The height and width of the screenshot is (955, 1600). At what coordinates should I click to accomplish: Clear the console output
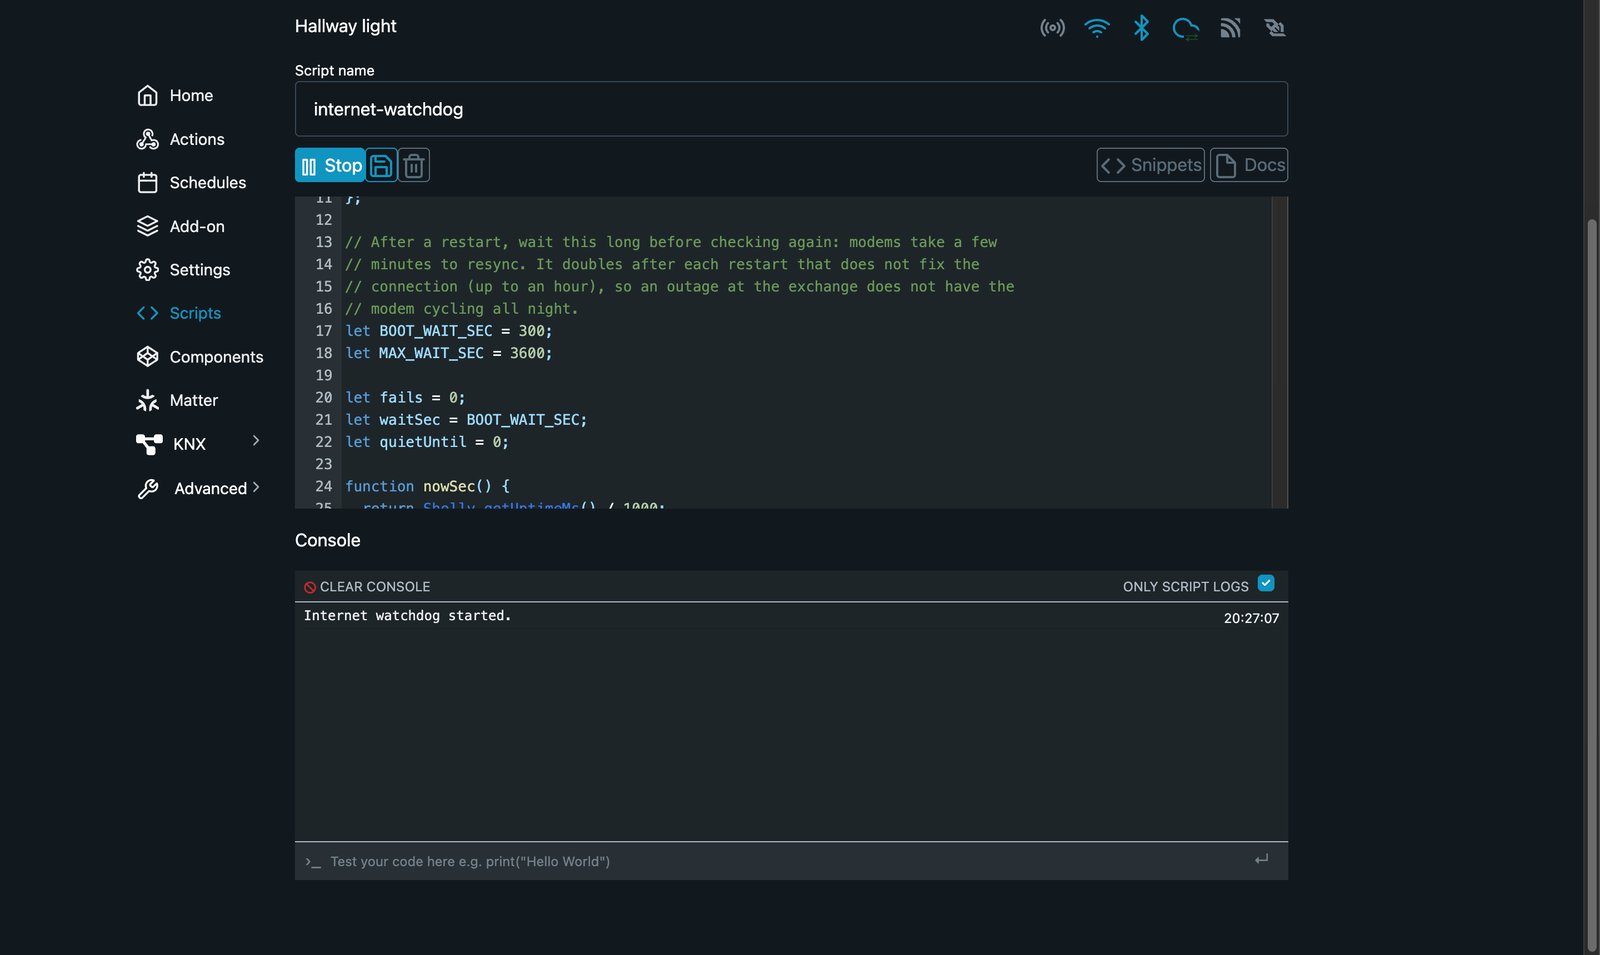point(367,587)
